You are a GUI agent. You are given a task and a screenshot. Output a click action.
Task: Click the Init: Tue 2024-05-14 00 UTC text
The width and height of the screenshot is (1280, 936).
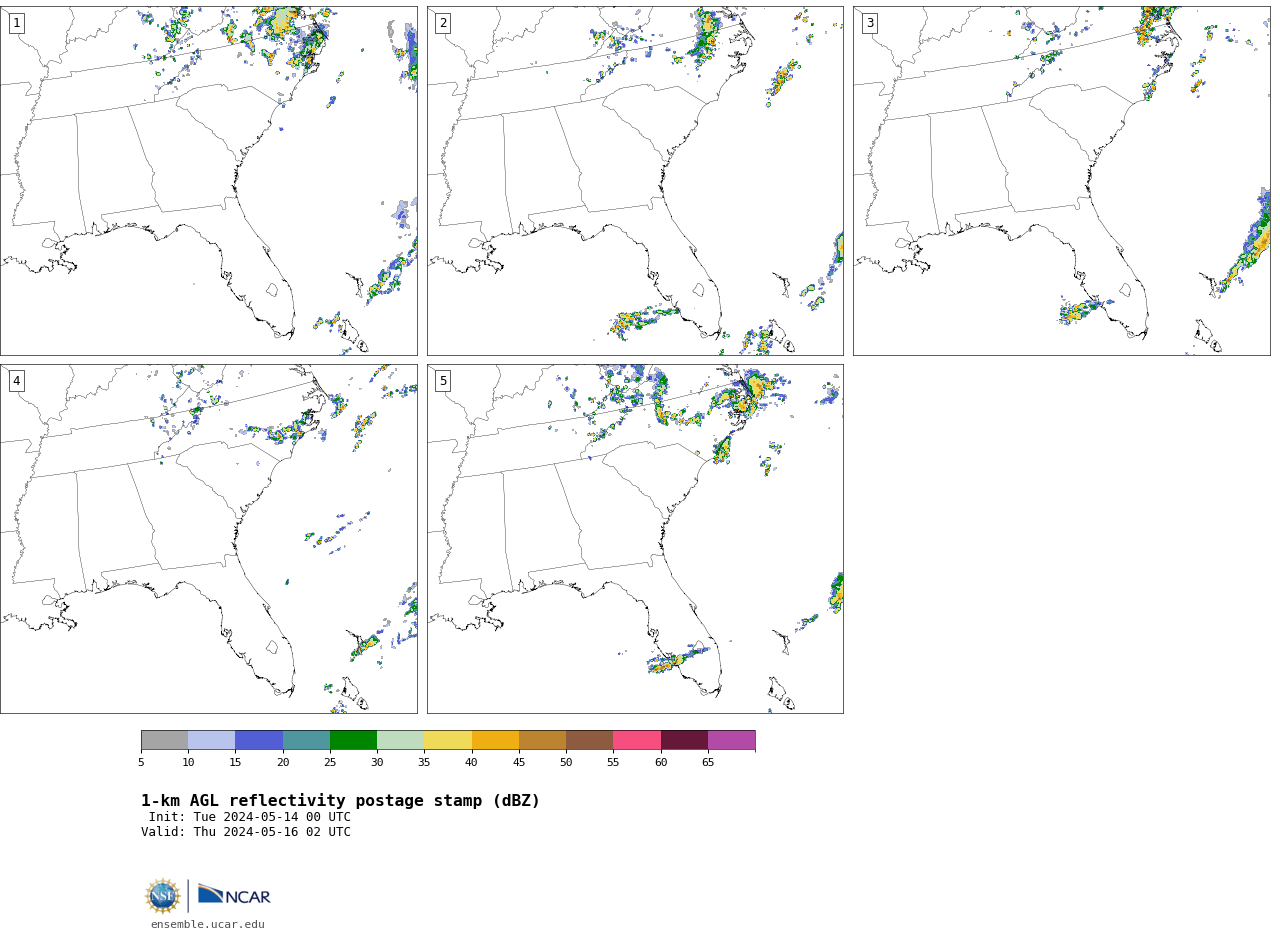[x=250, y=817]
